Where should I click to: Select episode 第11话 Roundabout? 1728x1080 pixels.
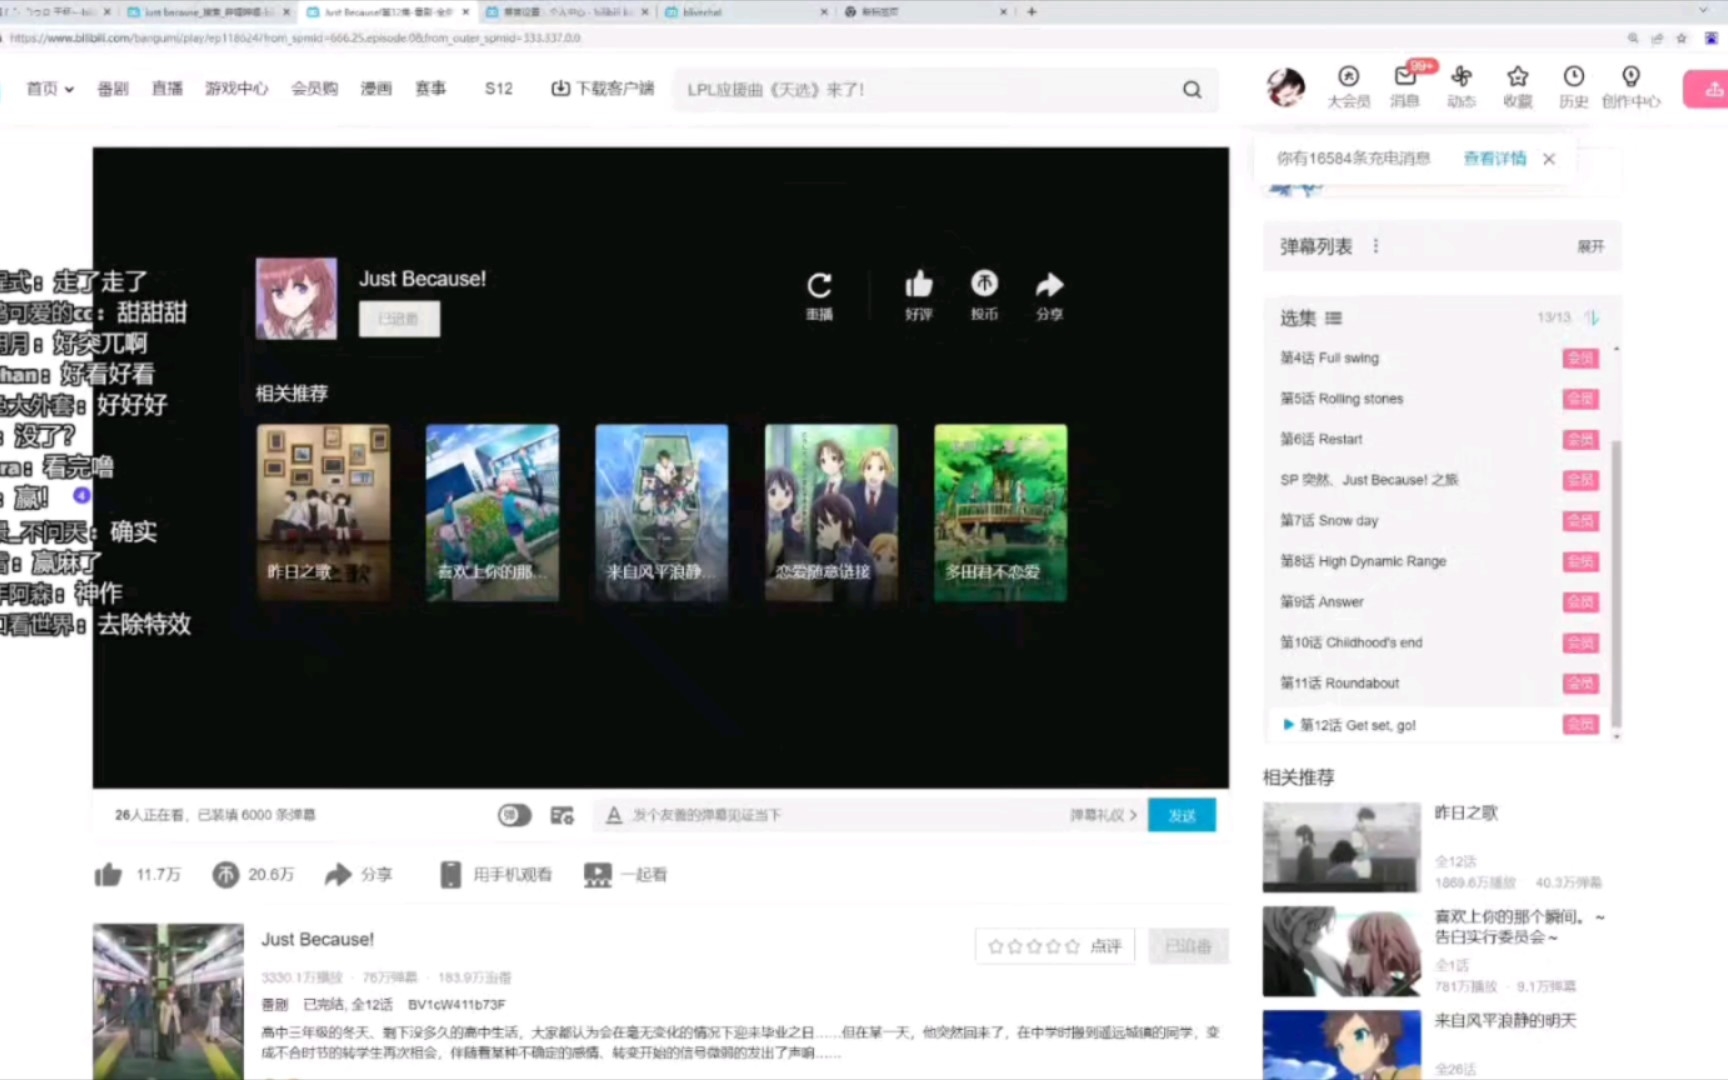[x=1438, y=684]
